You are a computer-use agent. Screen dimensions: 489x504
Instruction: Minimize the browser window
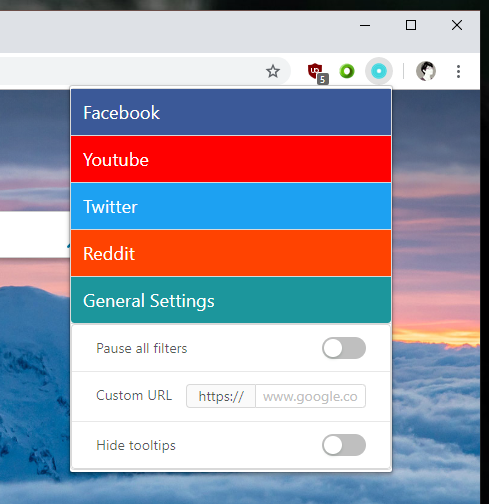tap(365, 25)
